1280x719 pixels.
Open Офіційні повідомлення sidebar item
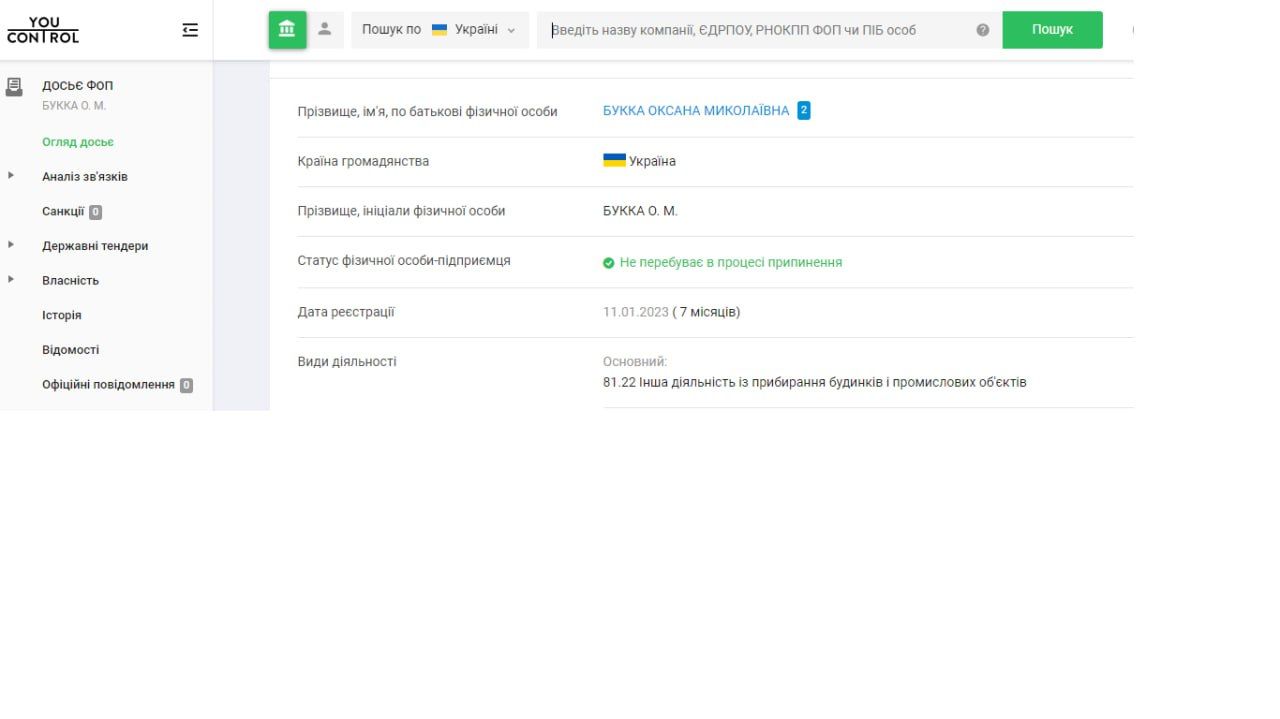tap(108, 385)
